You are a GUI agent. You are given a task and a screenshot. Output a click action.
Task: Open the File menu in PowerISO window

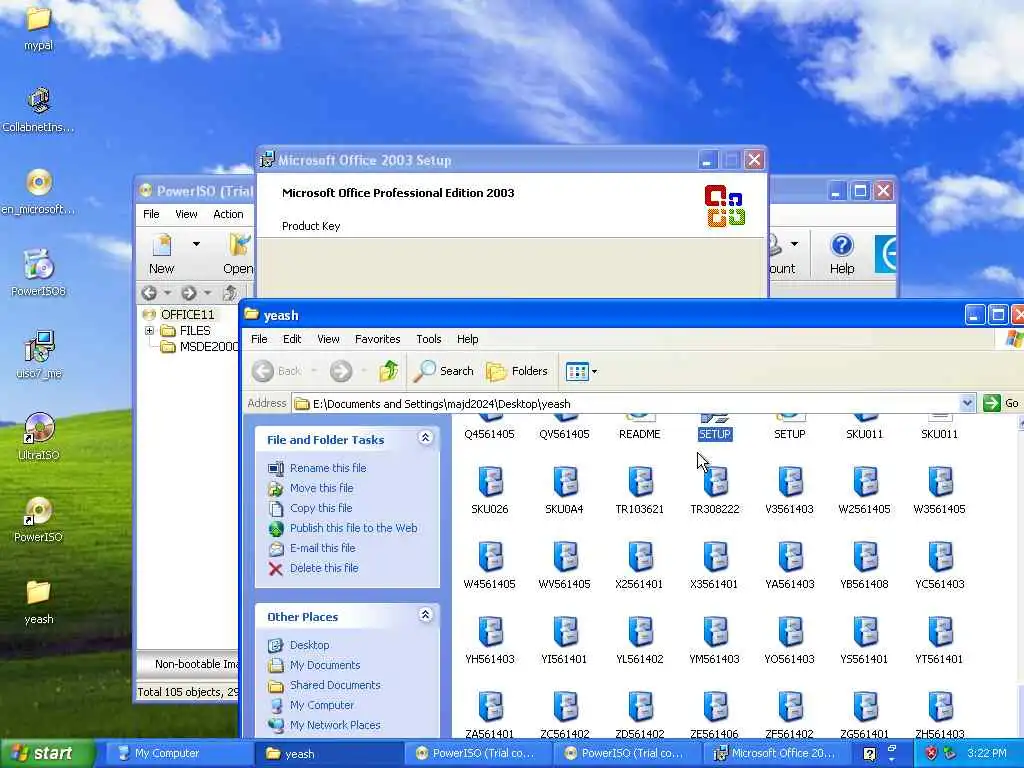pos(152,214)
